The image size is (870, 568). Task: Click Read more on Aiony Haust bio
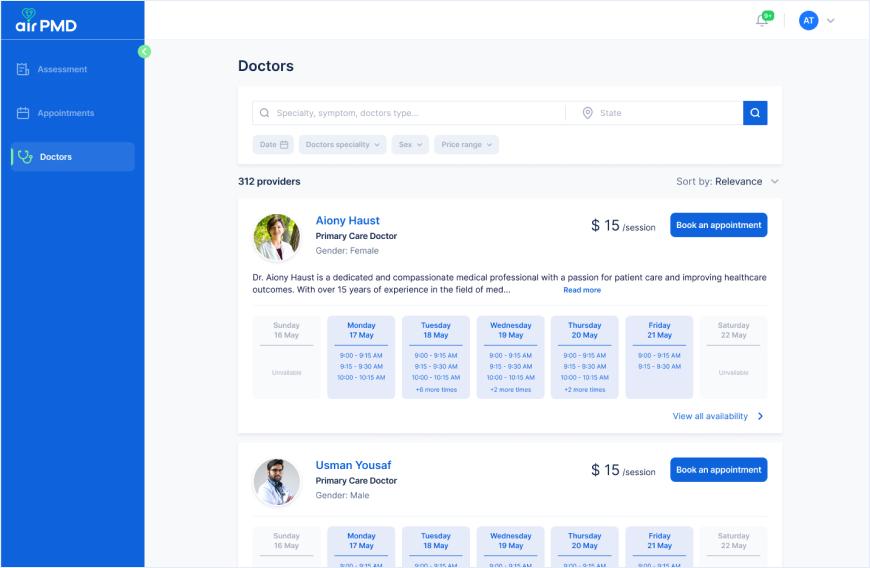582,290
